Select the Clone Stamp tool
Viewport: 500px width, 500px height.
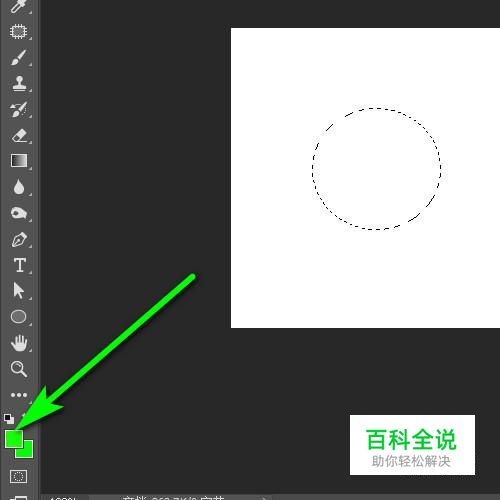tap(19, 83)
